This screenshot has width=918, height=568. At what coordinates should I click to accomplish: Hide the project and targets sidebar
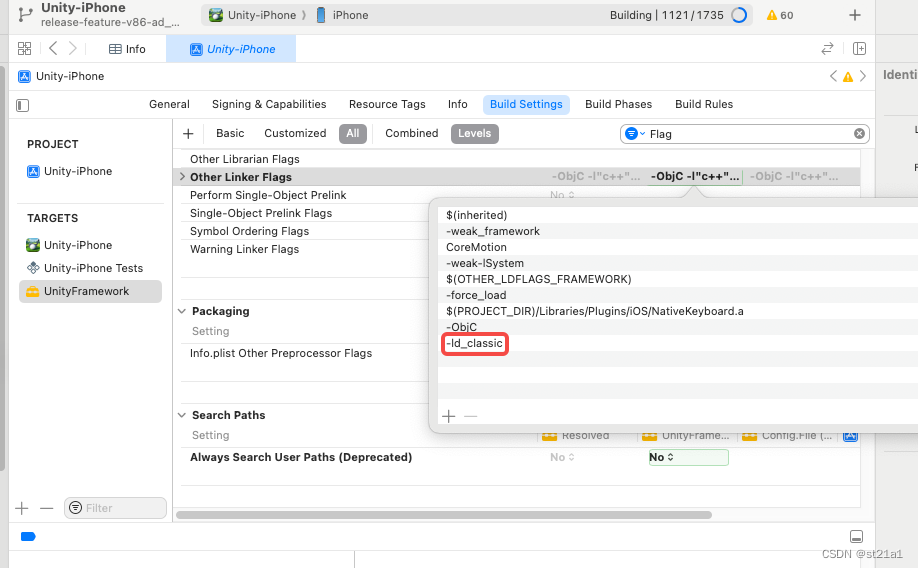coord(22,105)
